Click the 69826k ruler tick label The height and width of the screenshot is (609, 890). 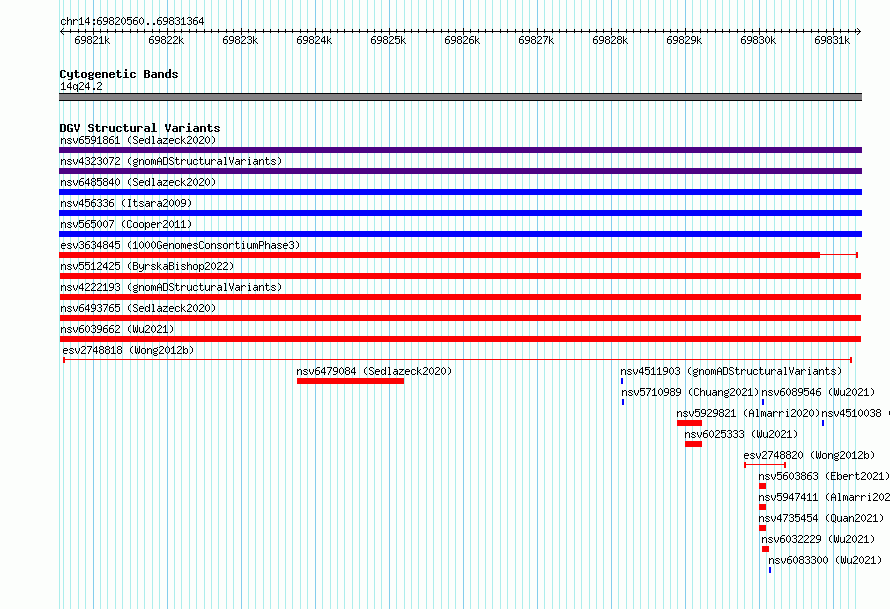462,40
